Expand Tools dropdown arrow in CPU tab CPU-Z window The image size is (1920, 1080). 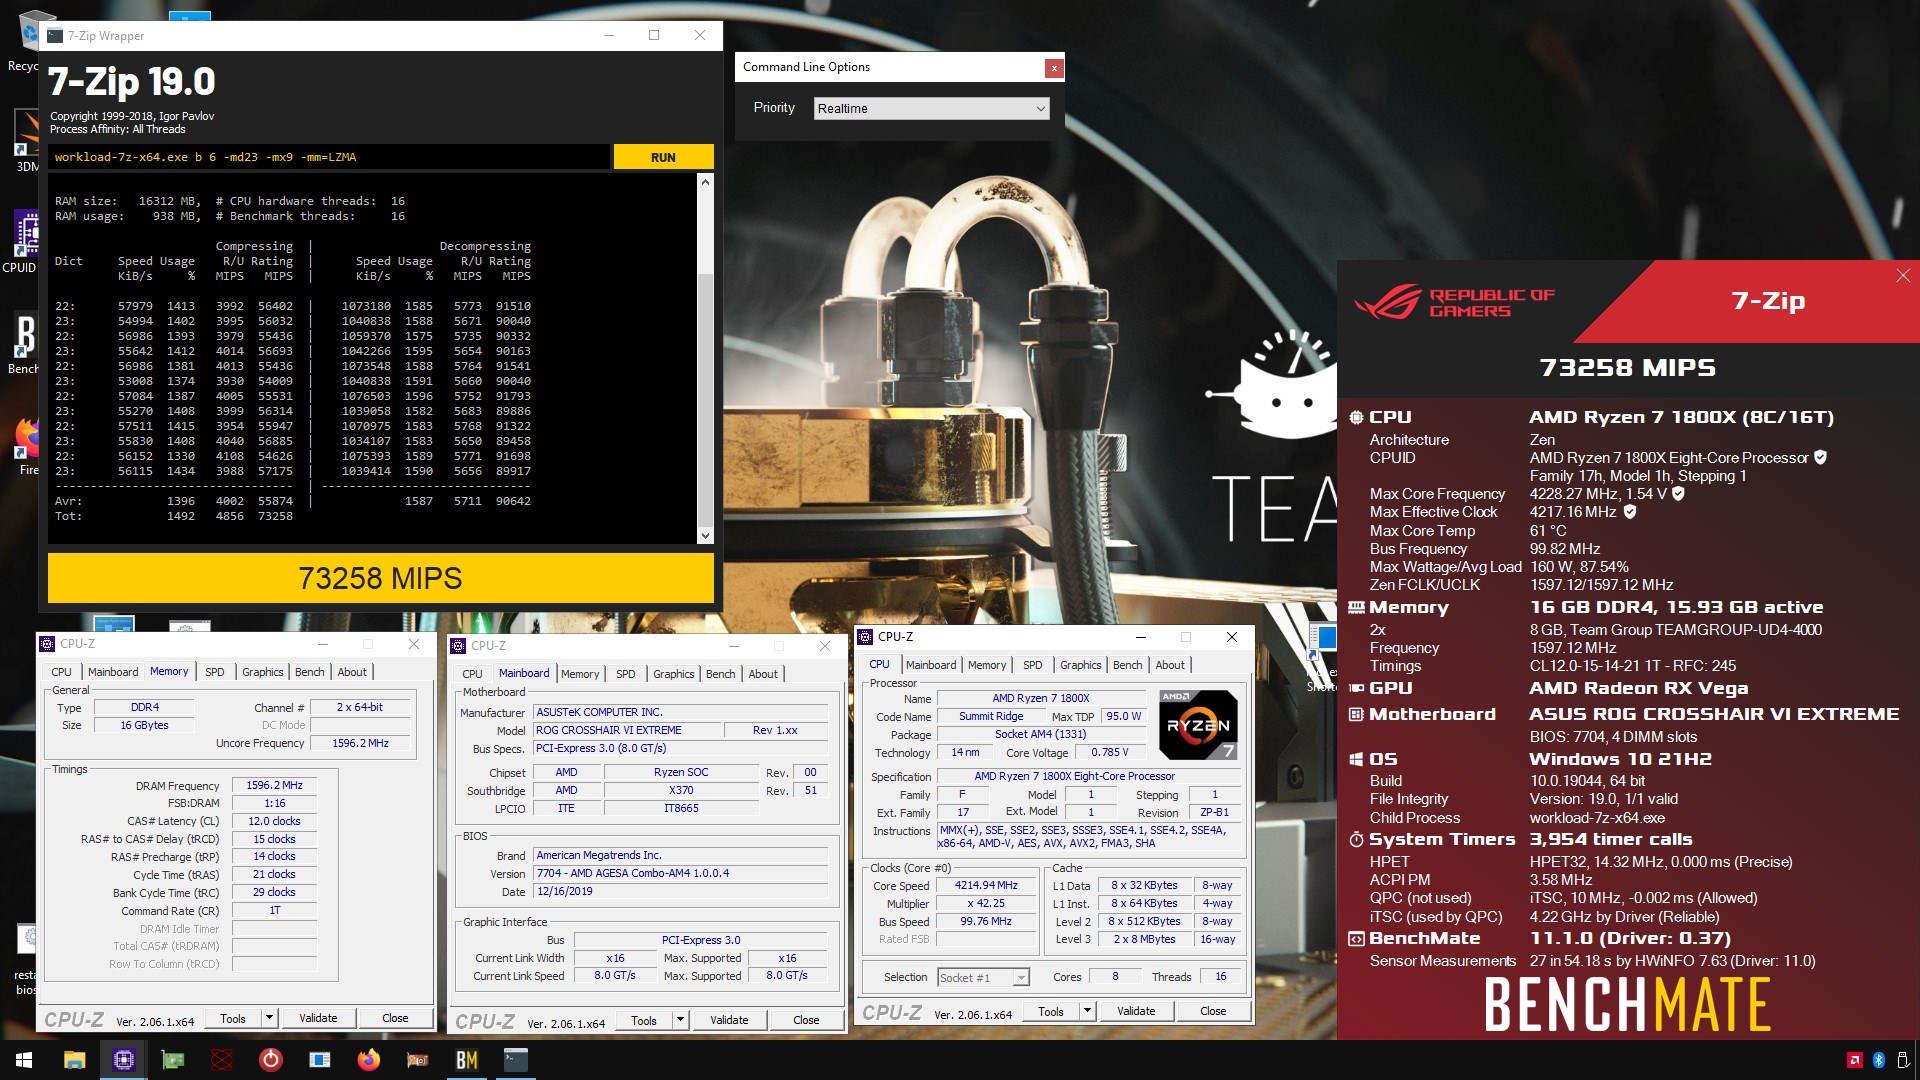pyautogui.click(x=1087, y=1011)
